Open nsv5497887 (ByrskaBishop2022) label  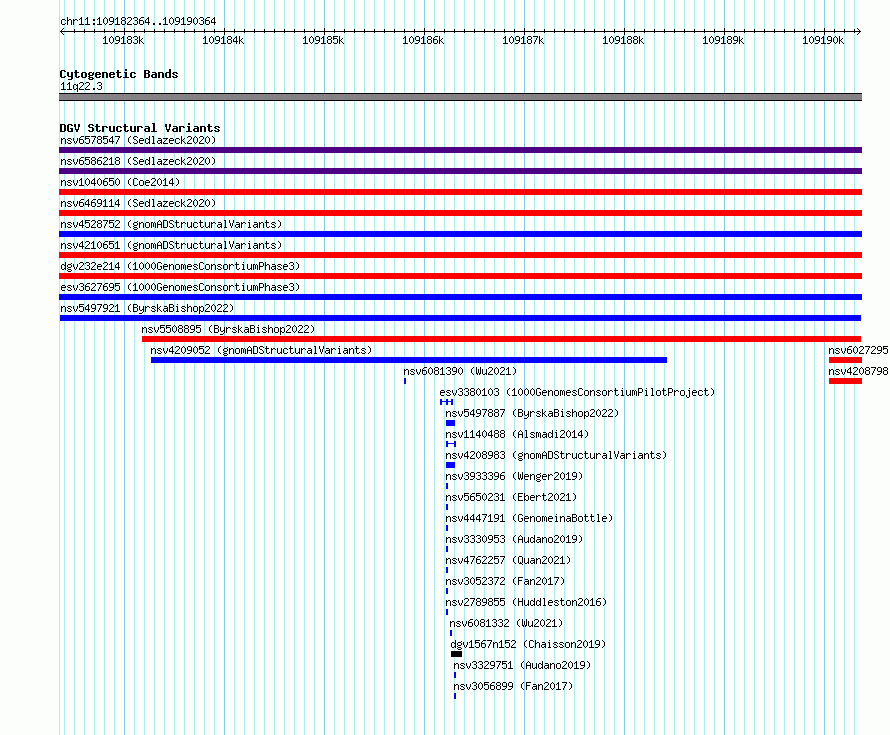click(x=532, y=413)
